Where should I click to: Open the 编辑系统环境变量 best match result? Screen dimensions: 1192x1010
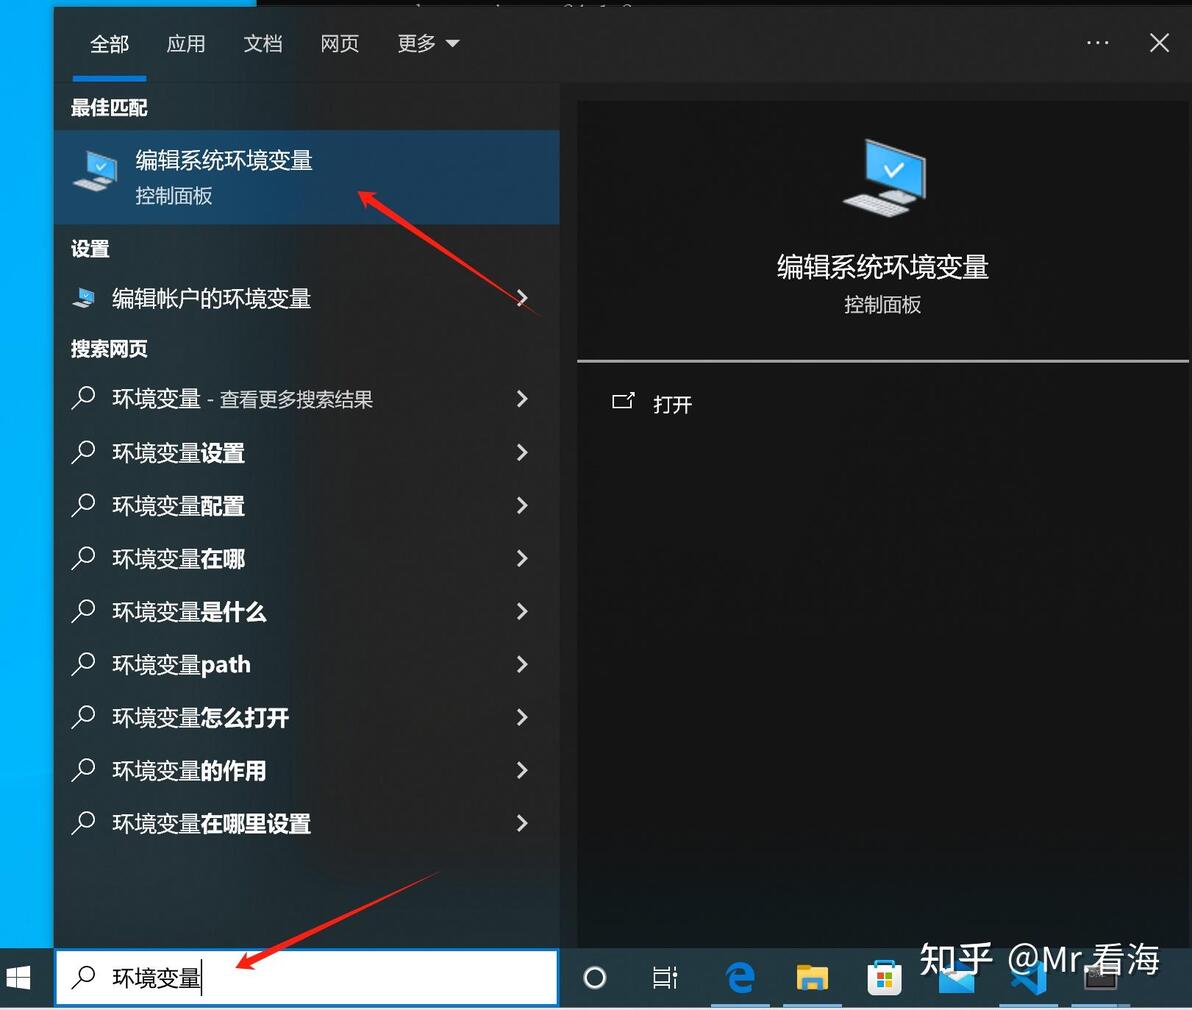[x=306, y=177]
